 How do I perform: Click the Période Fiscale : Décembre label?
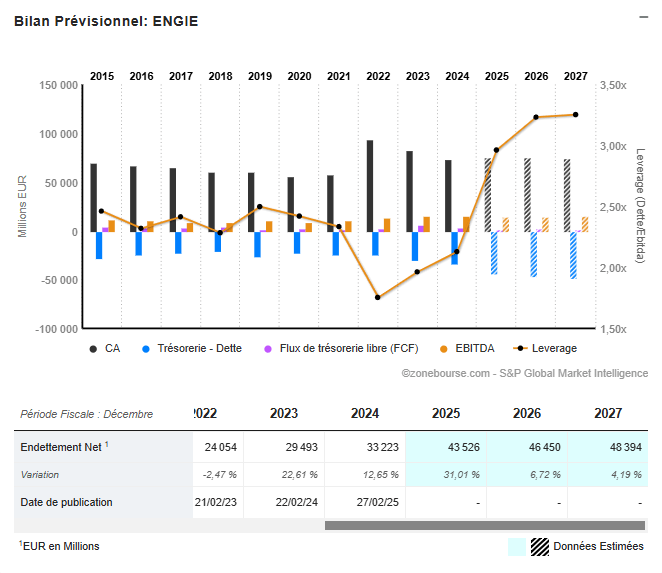(x=87, y=414)
